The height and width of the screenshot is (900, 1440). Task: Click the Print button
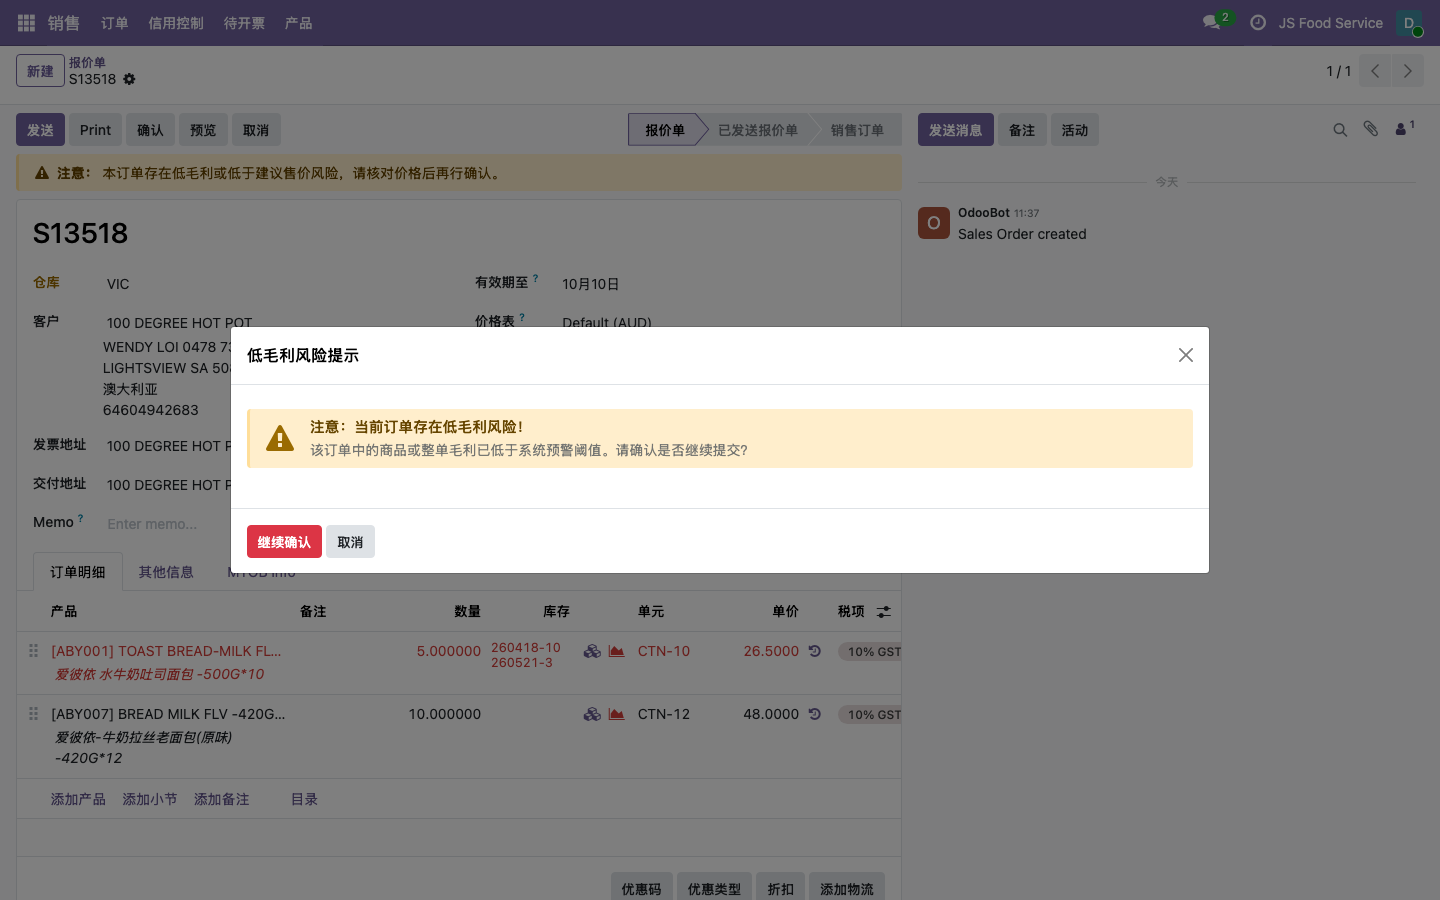(95, 130)
